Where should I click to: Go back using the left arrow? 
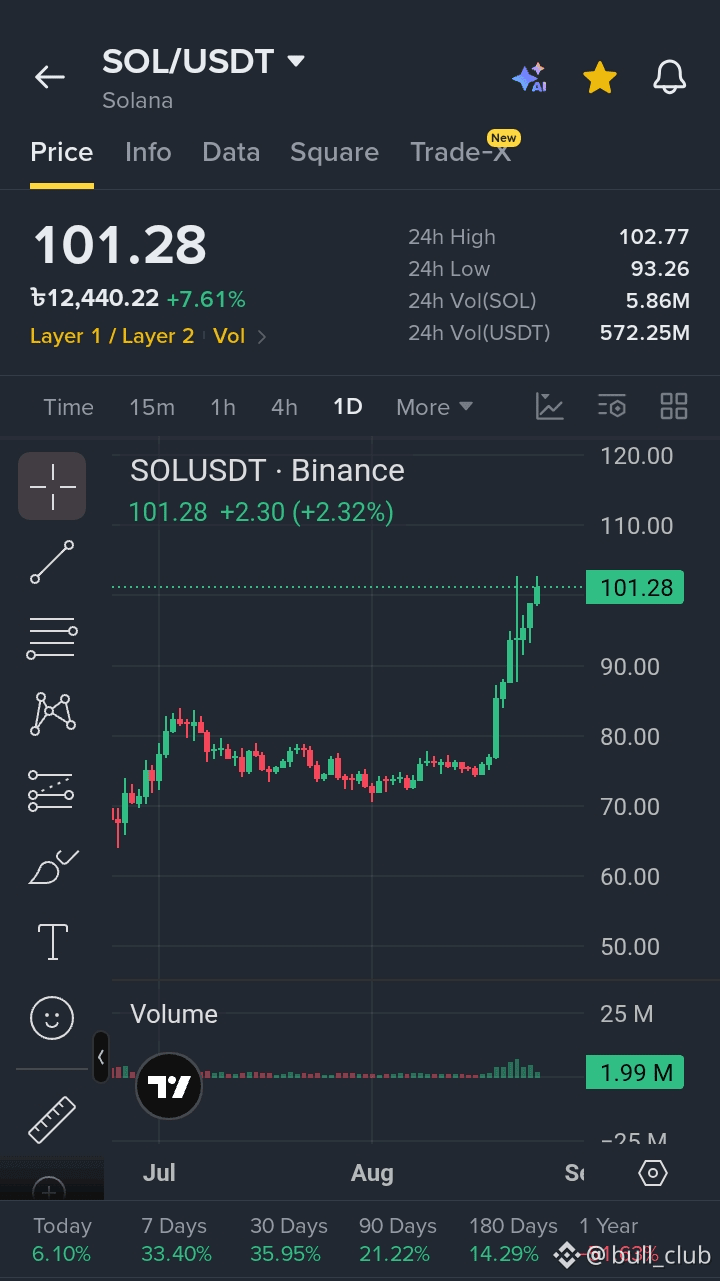49,77
